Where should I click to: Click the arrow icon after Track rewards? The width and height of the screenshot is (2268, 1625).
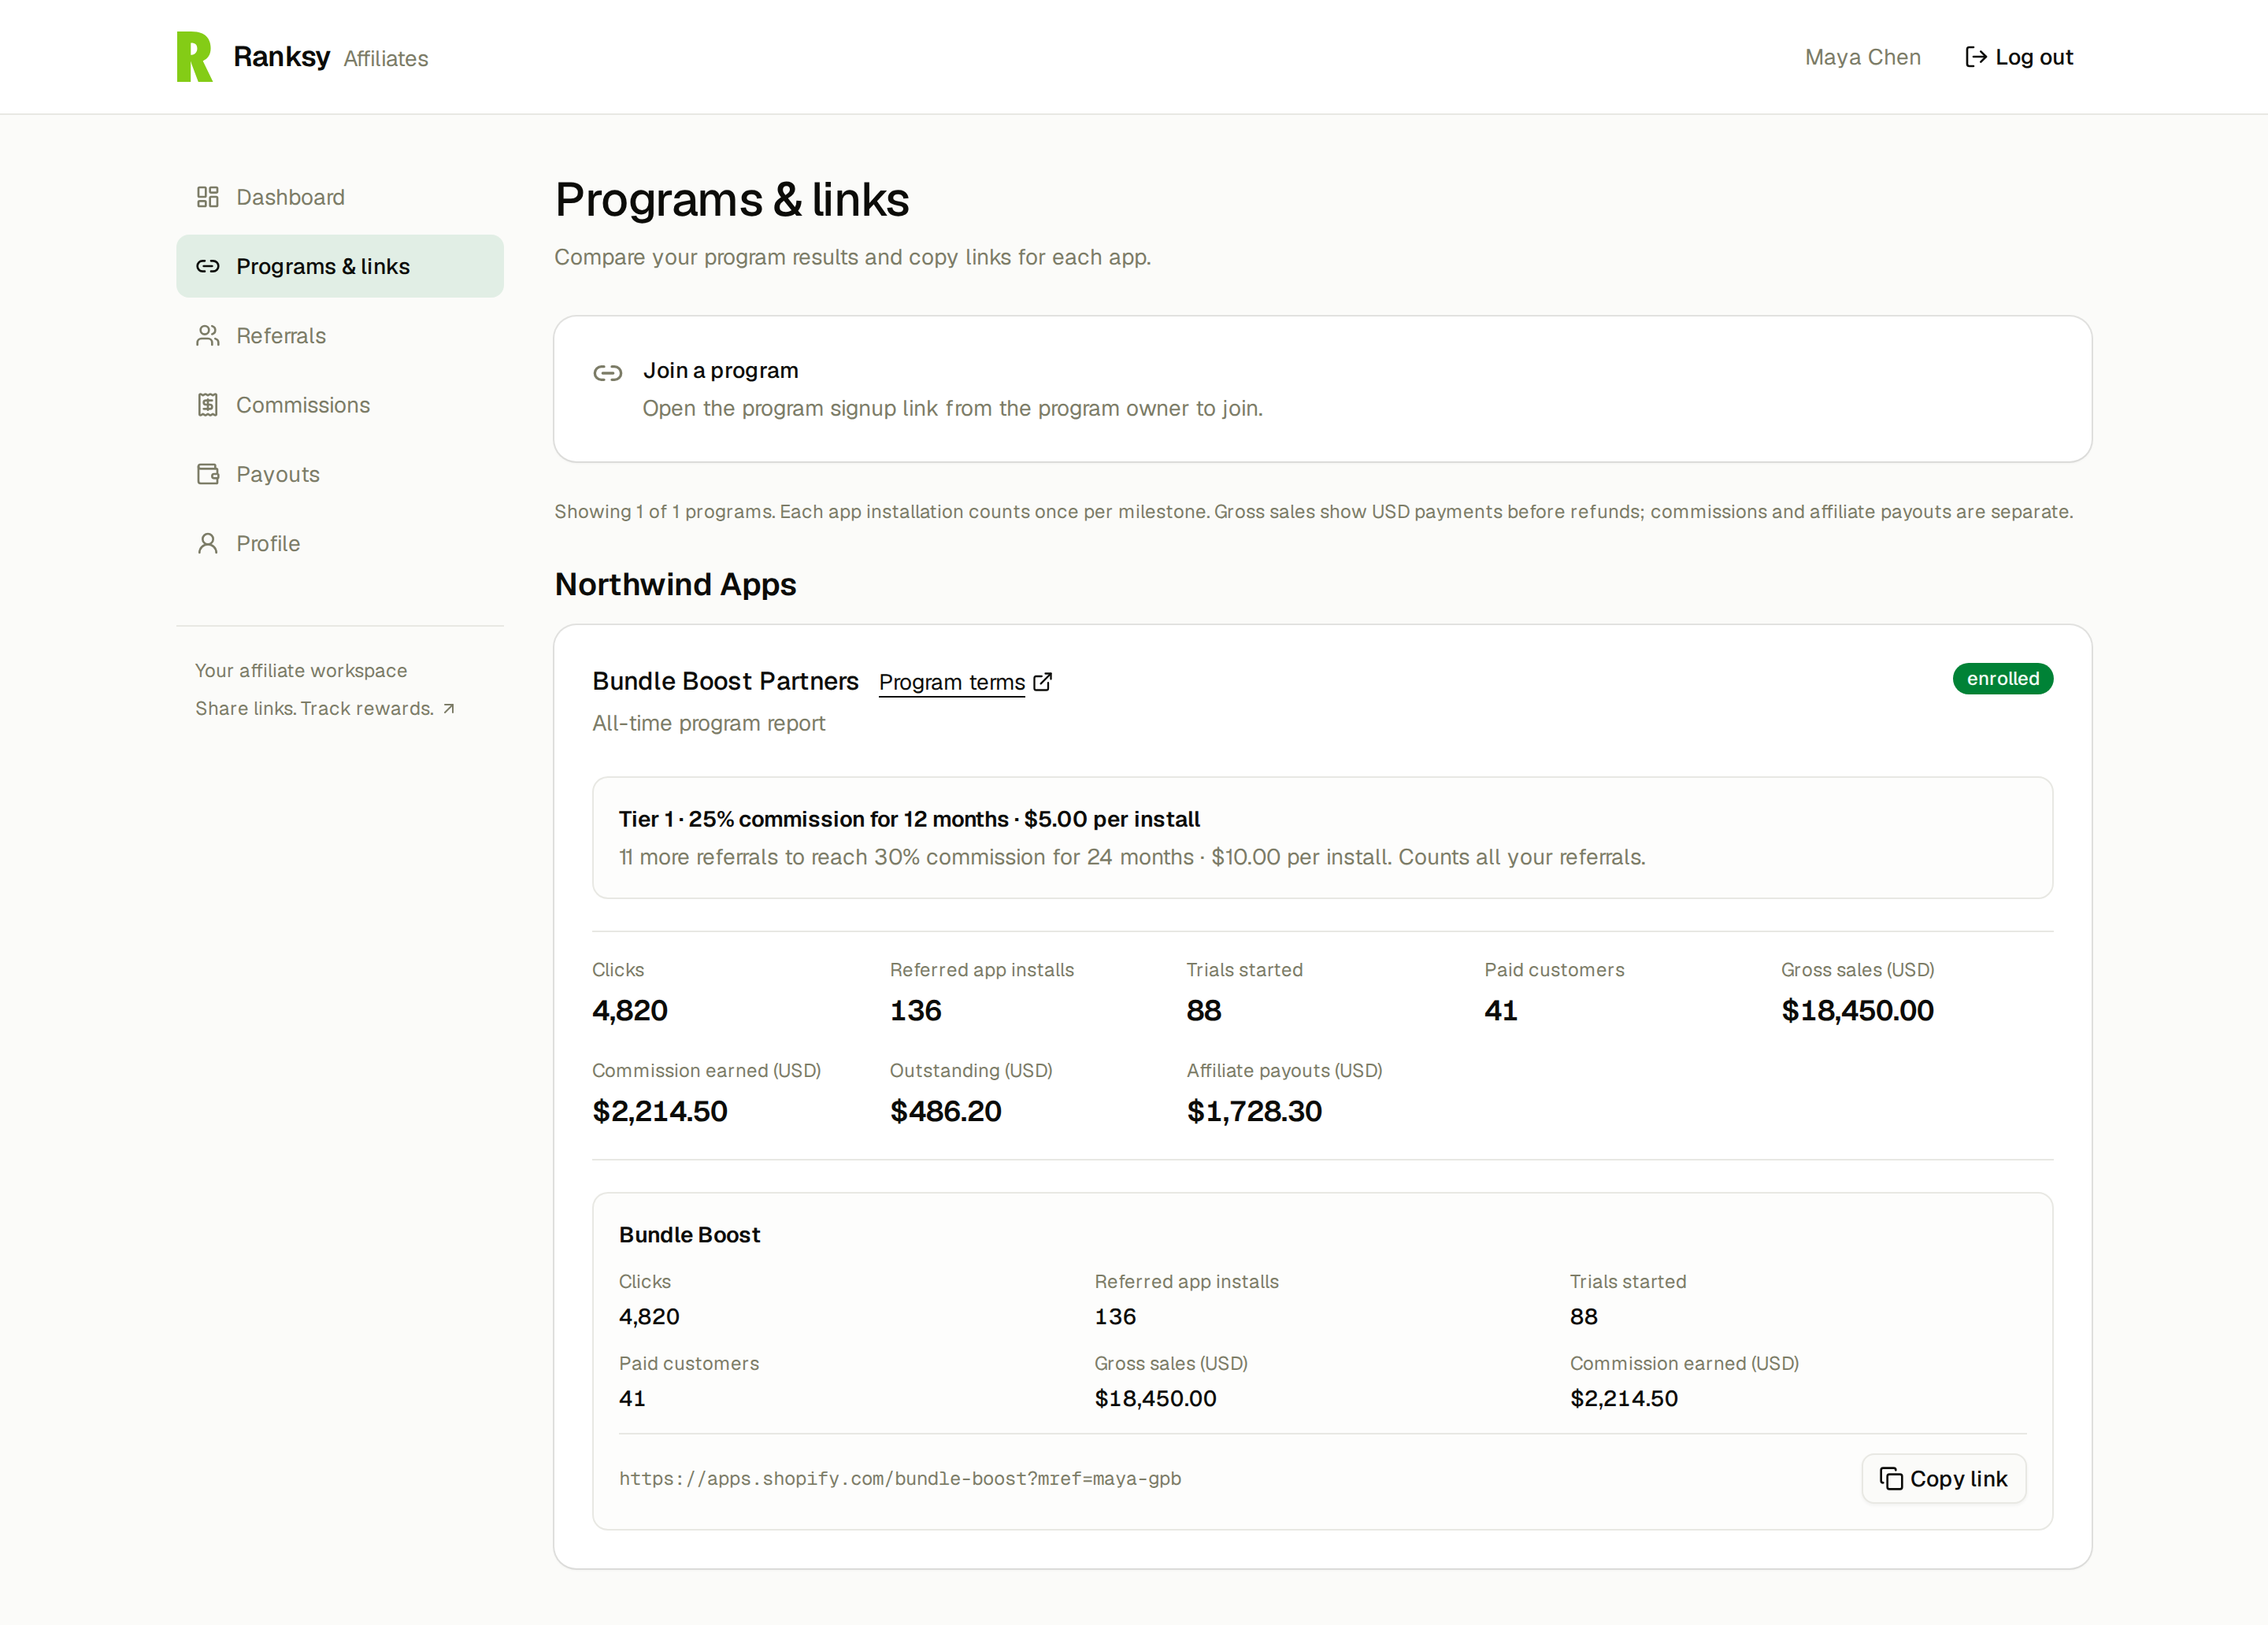pos(449,709)
